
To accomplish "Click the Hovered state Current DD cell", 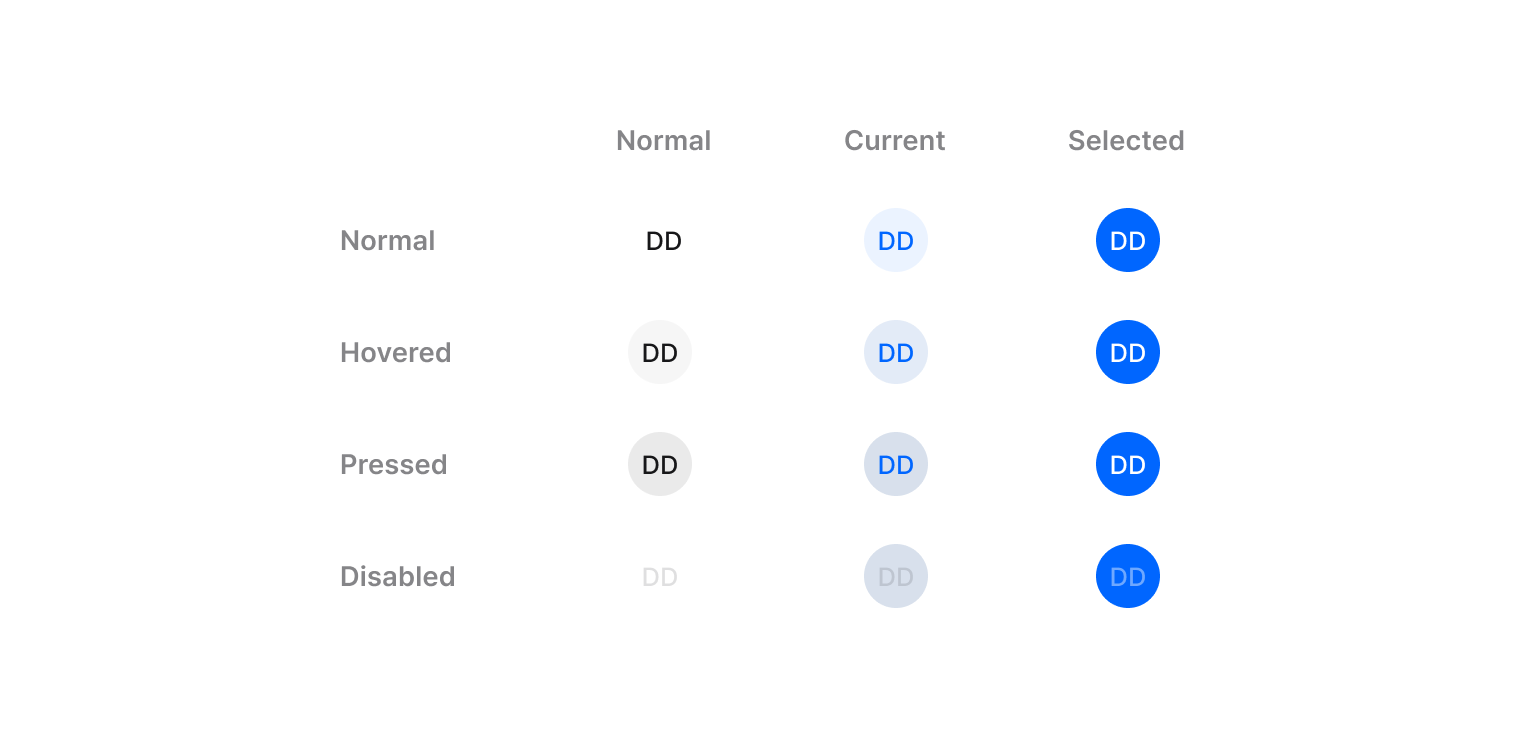I will 895,353.
